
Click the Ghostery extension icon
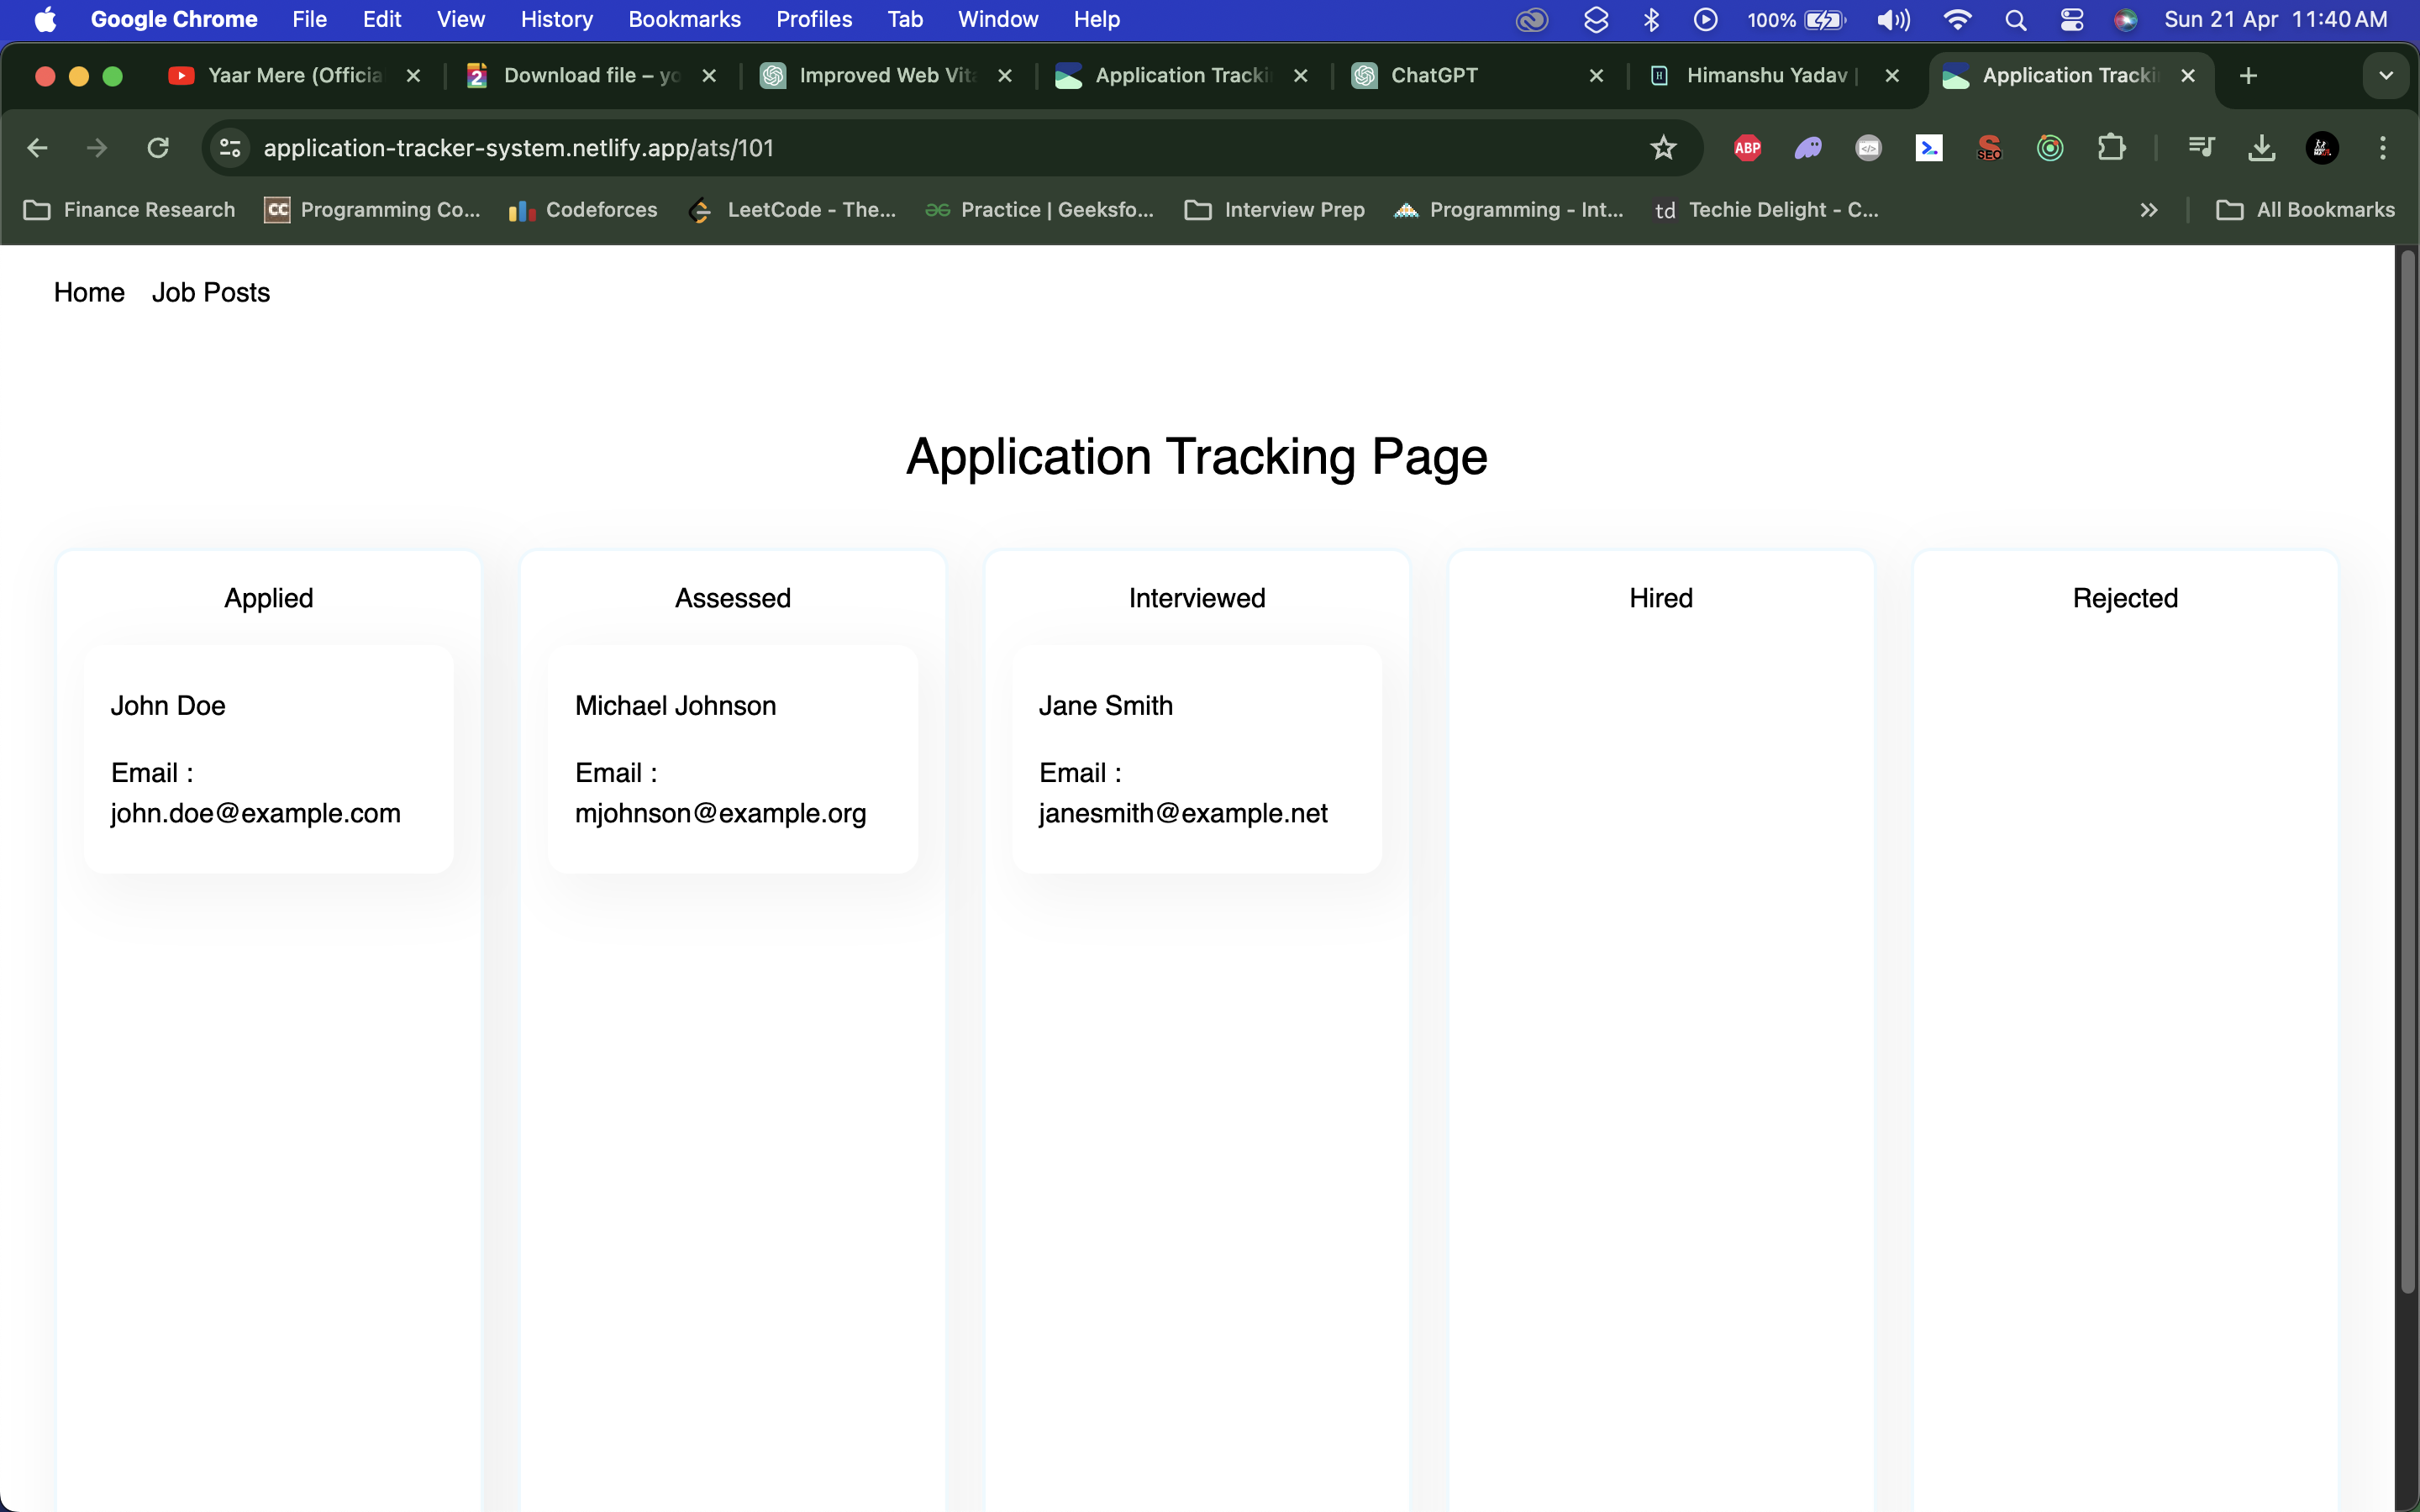(x=1808, y=147)
